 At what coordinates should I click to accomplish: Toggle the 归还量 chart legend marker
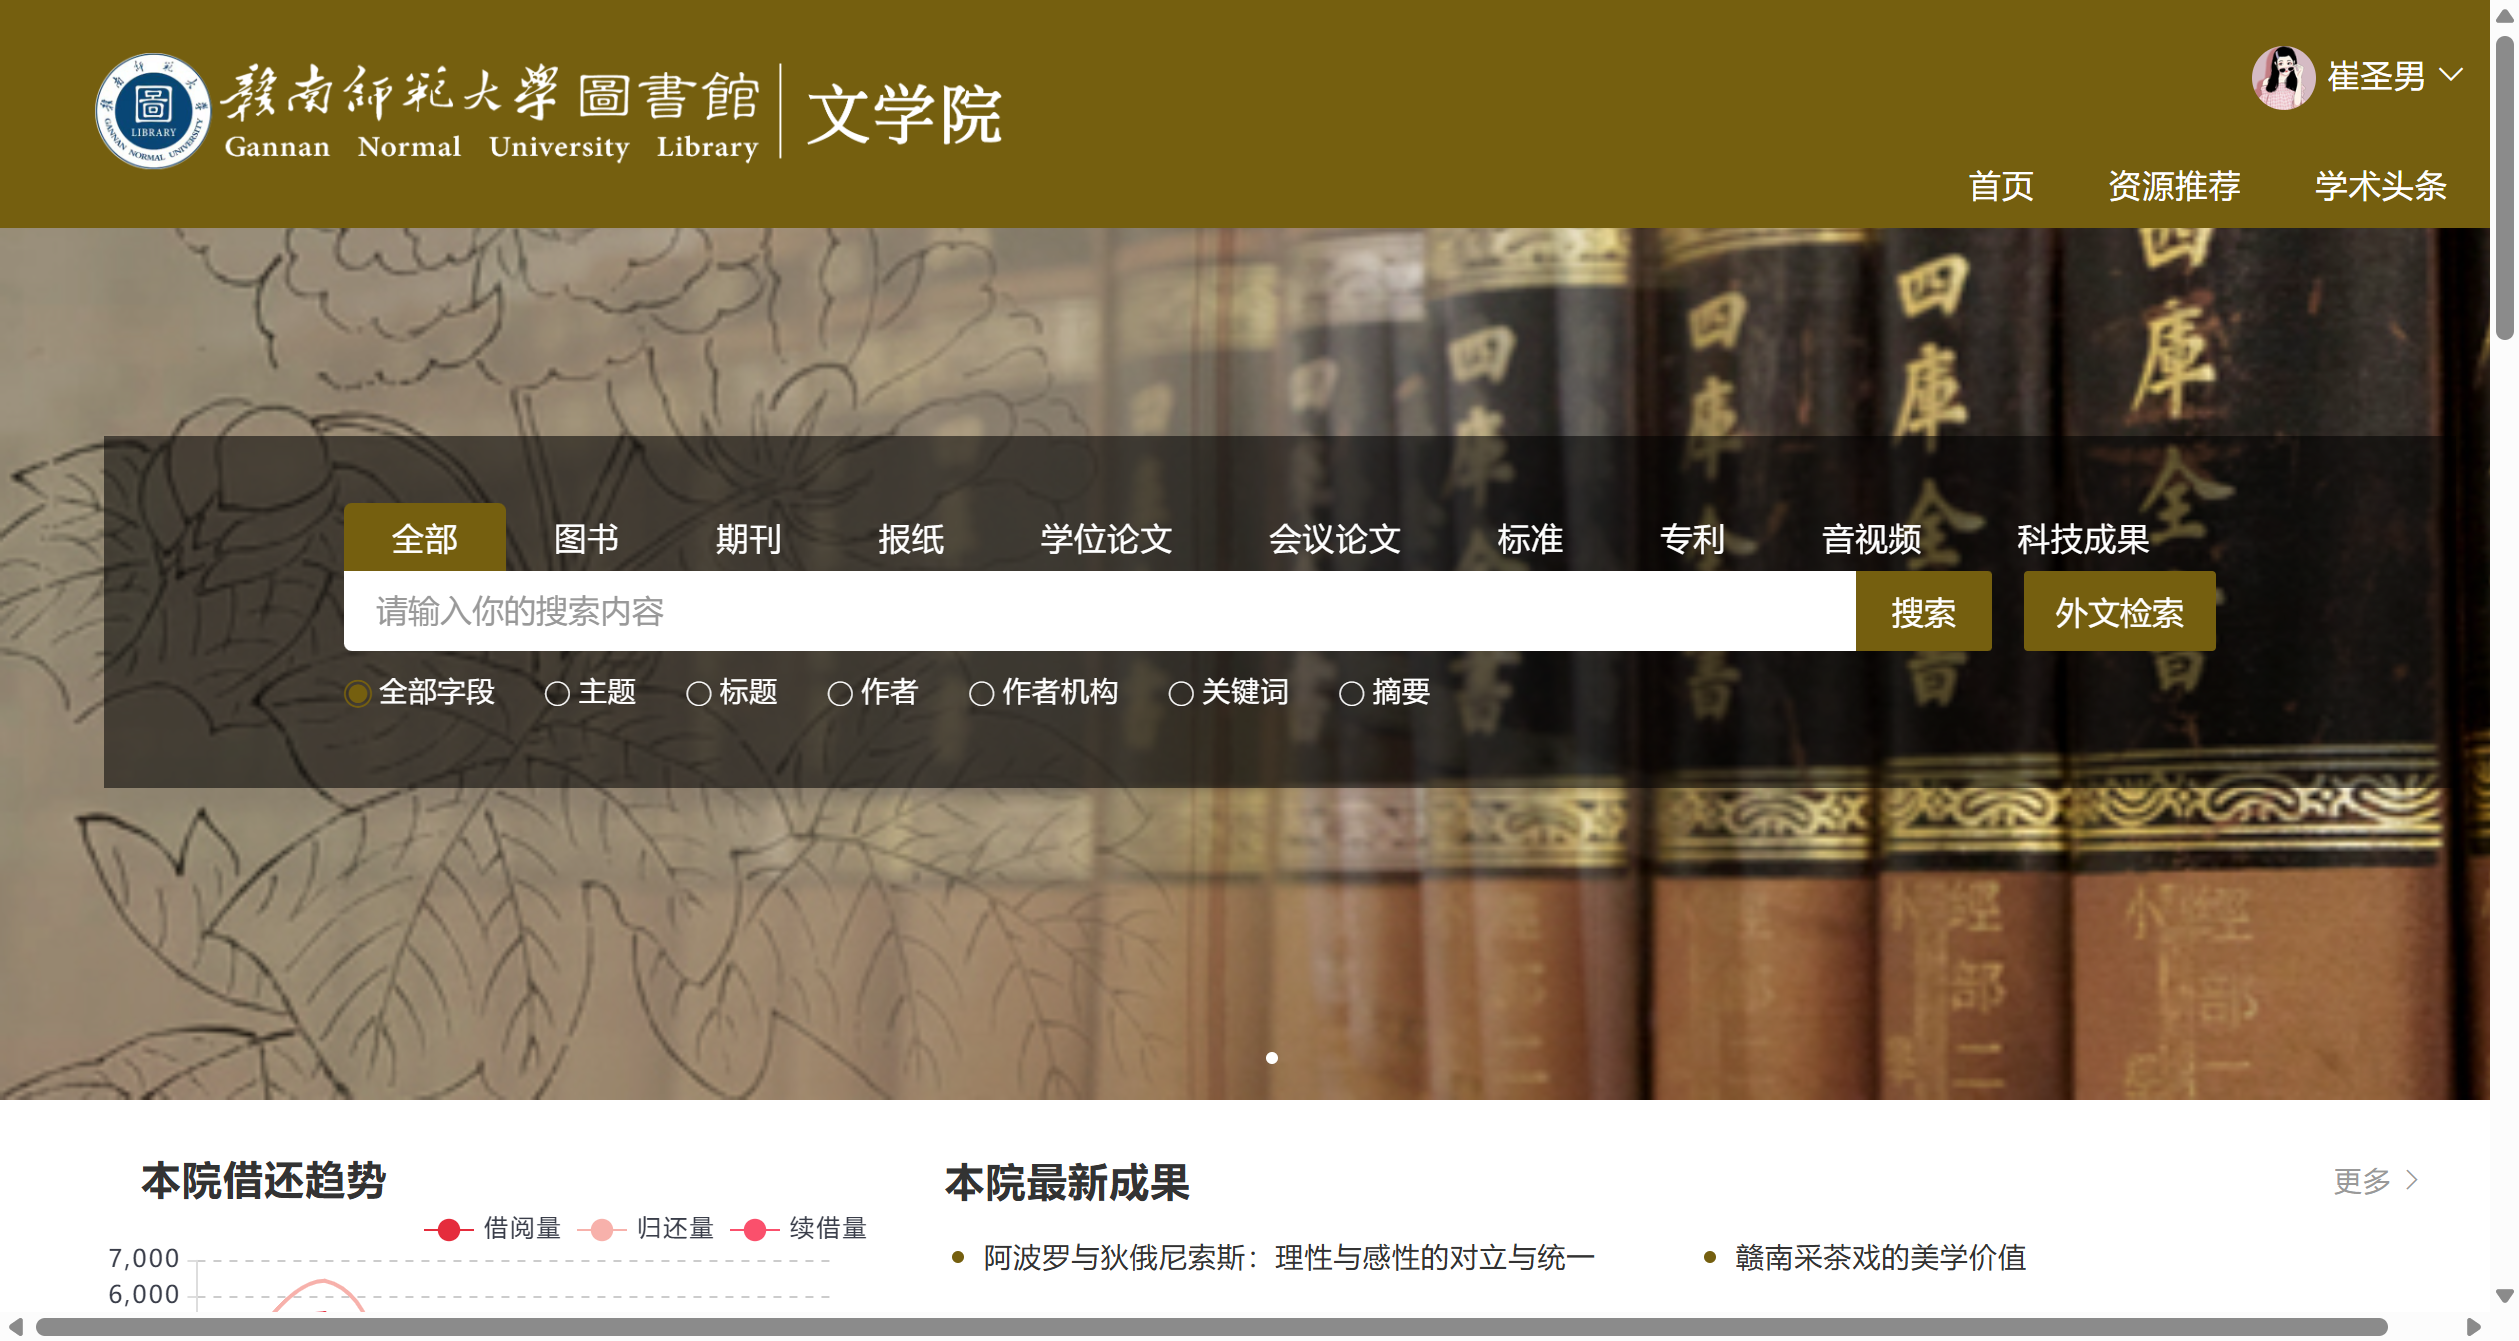(x=601, y=1229)
